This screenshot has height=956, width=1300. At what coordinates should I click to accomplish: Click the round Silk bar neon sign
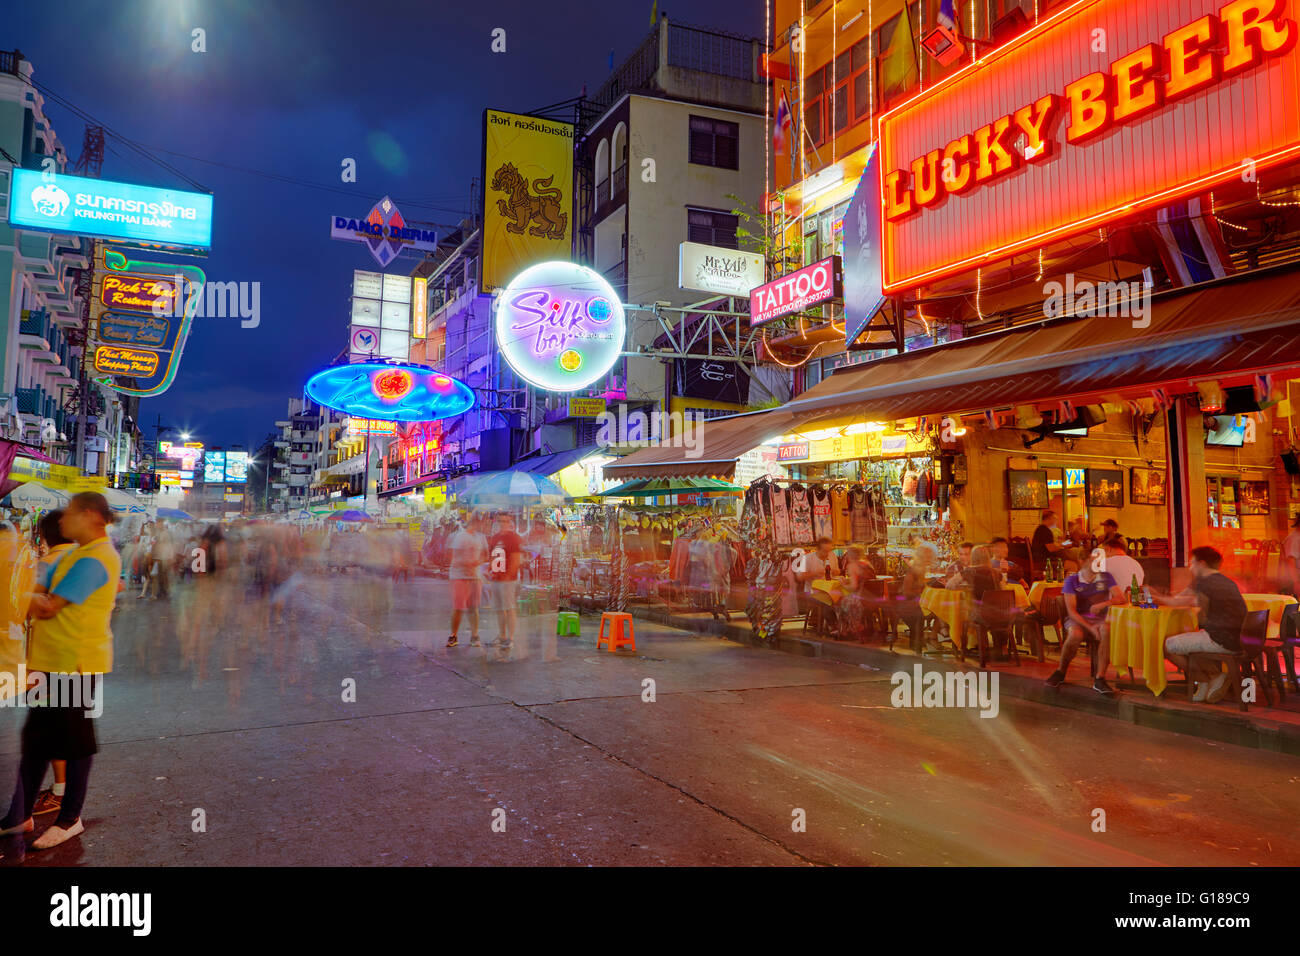tap(560, 326)
